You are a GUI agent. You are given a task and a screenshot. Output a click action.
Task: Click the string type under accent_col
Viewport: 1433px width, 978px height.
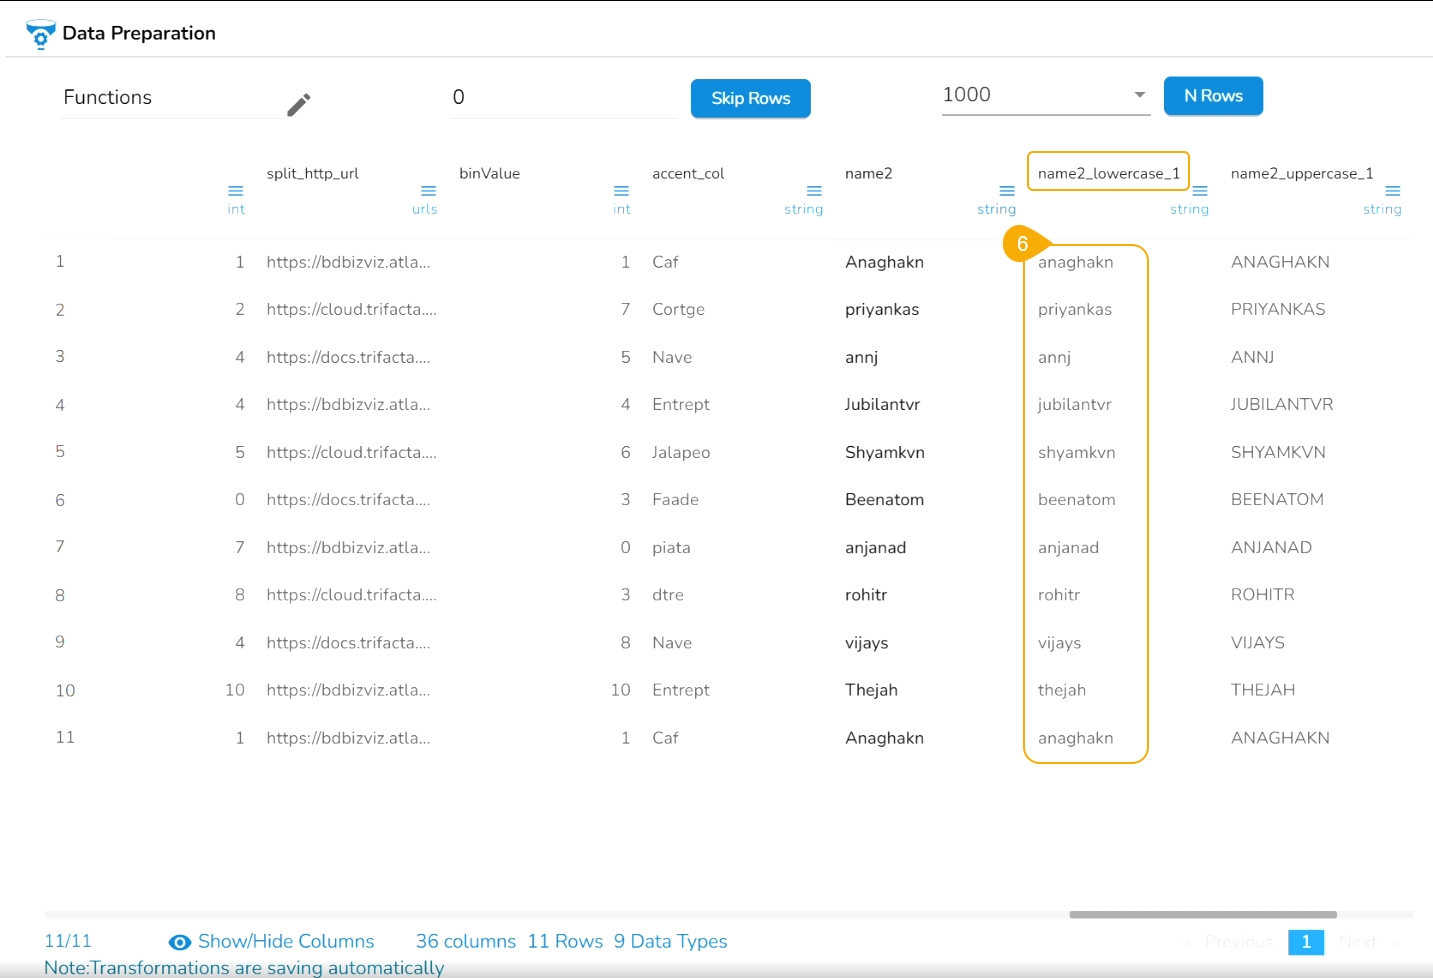[x=804, y=209]
